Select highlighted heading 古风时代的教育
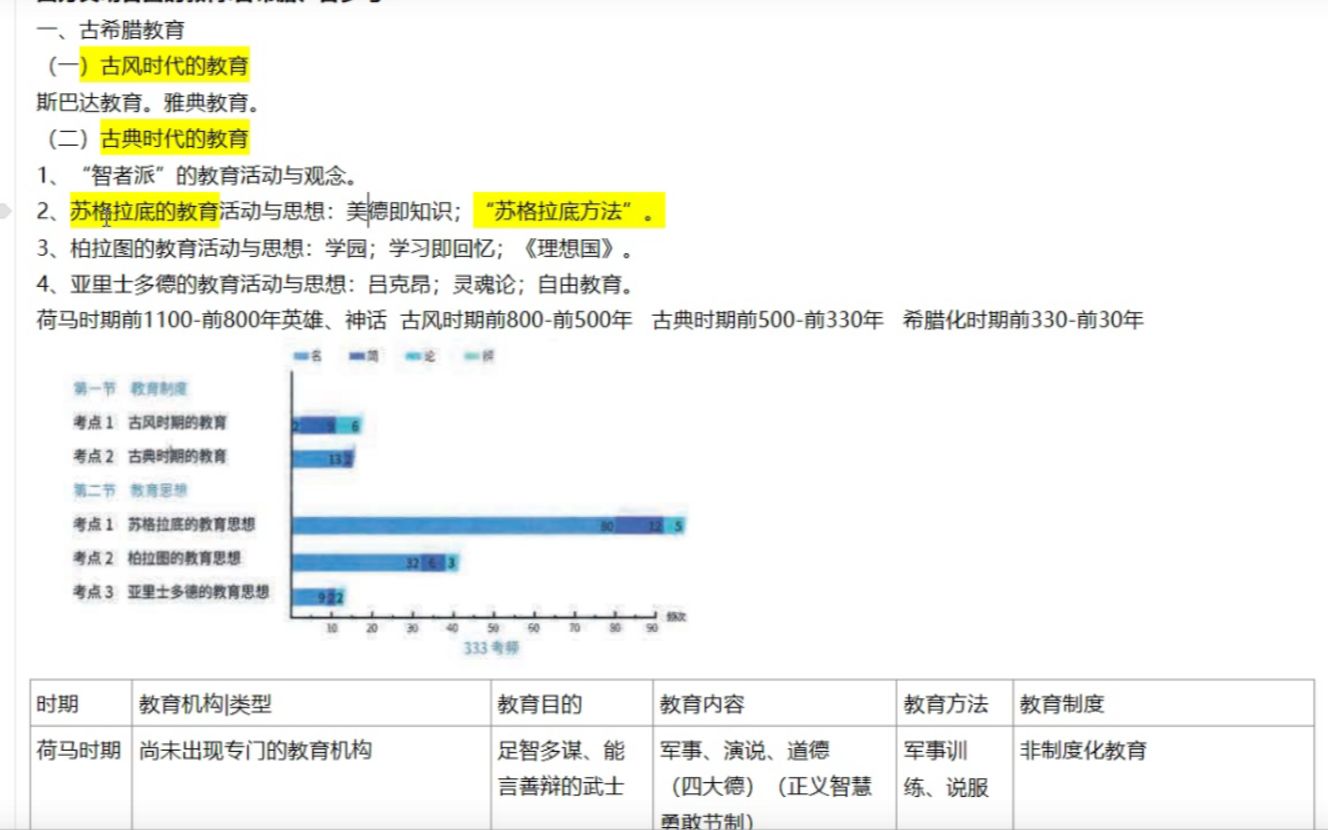Screen dimensions: 1328x830 (175, 67)
